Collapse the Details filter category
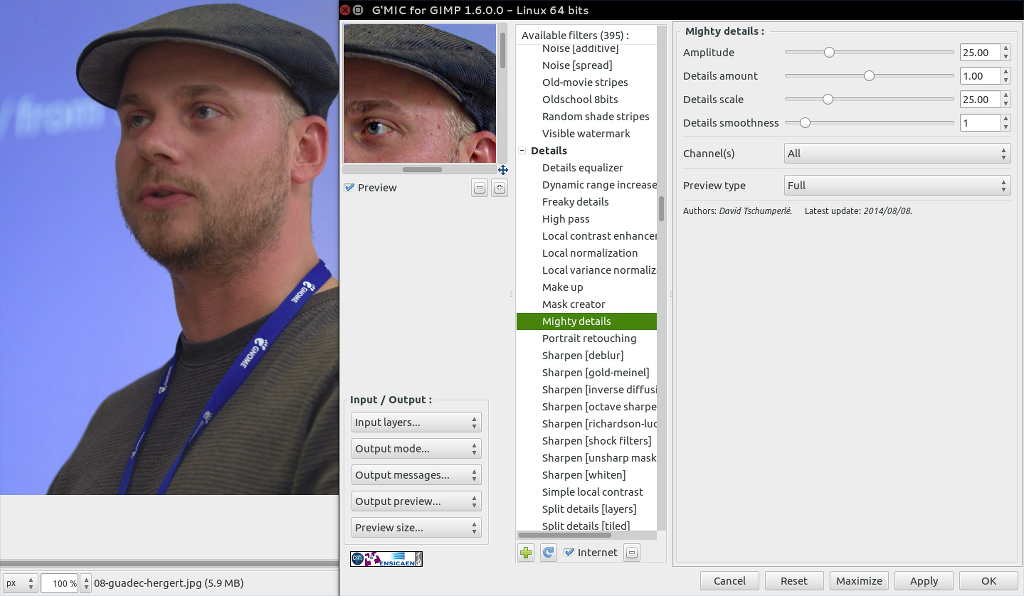The image size is (1024, 596). [x=522, y=151]
